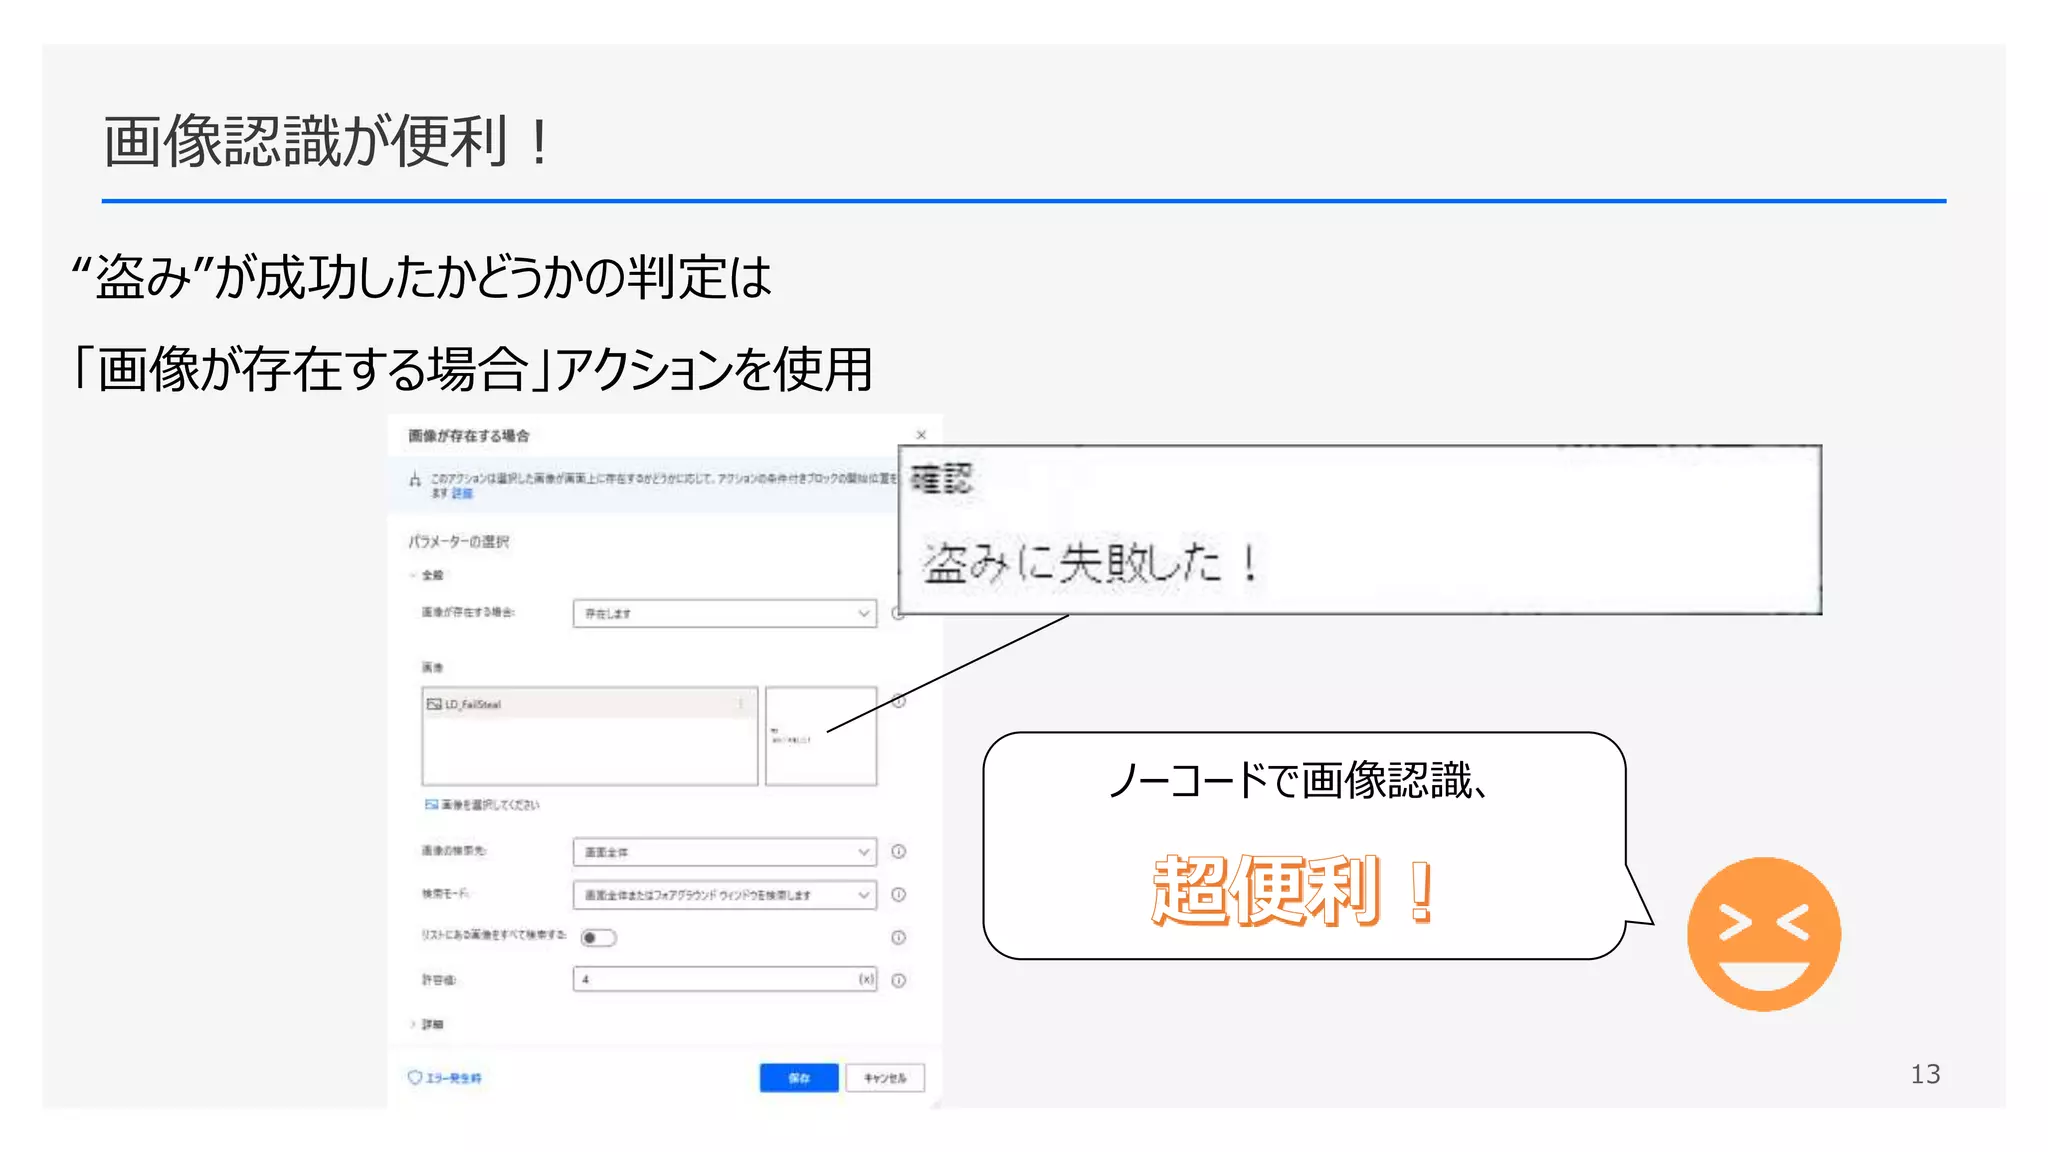This screenshot has height=1152, width=2048.
Task: Click the action icon in the description banner
Action: pyautogui.click(x=415, y=480)
